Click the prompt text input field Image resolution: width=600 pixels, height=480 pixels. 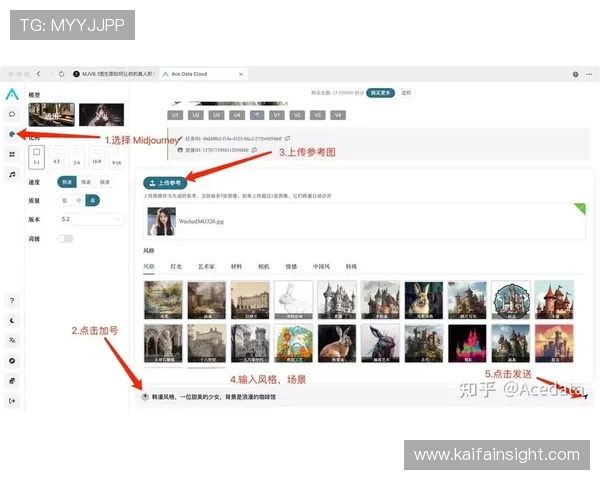point(364,397)
